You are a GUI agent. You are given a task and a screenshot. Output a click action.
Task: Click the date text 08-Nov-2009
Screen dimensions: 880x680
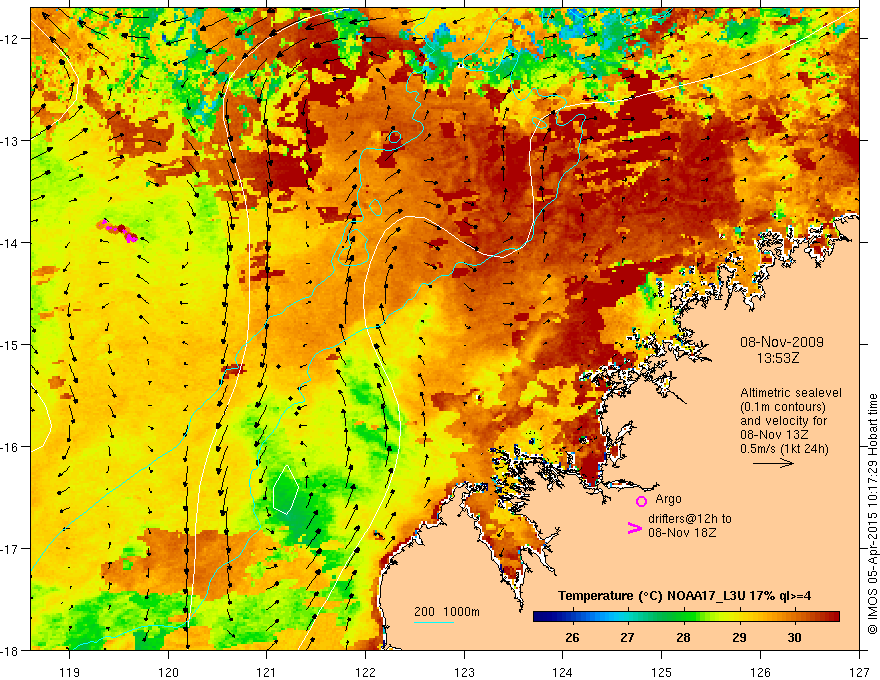tap(782, 342)
